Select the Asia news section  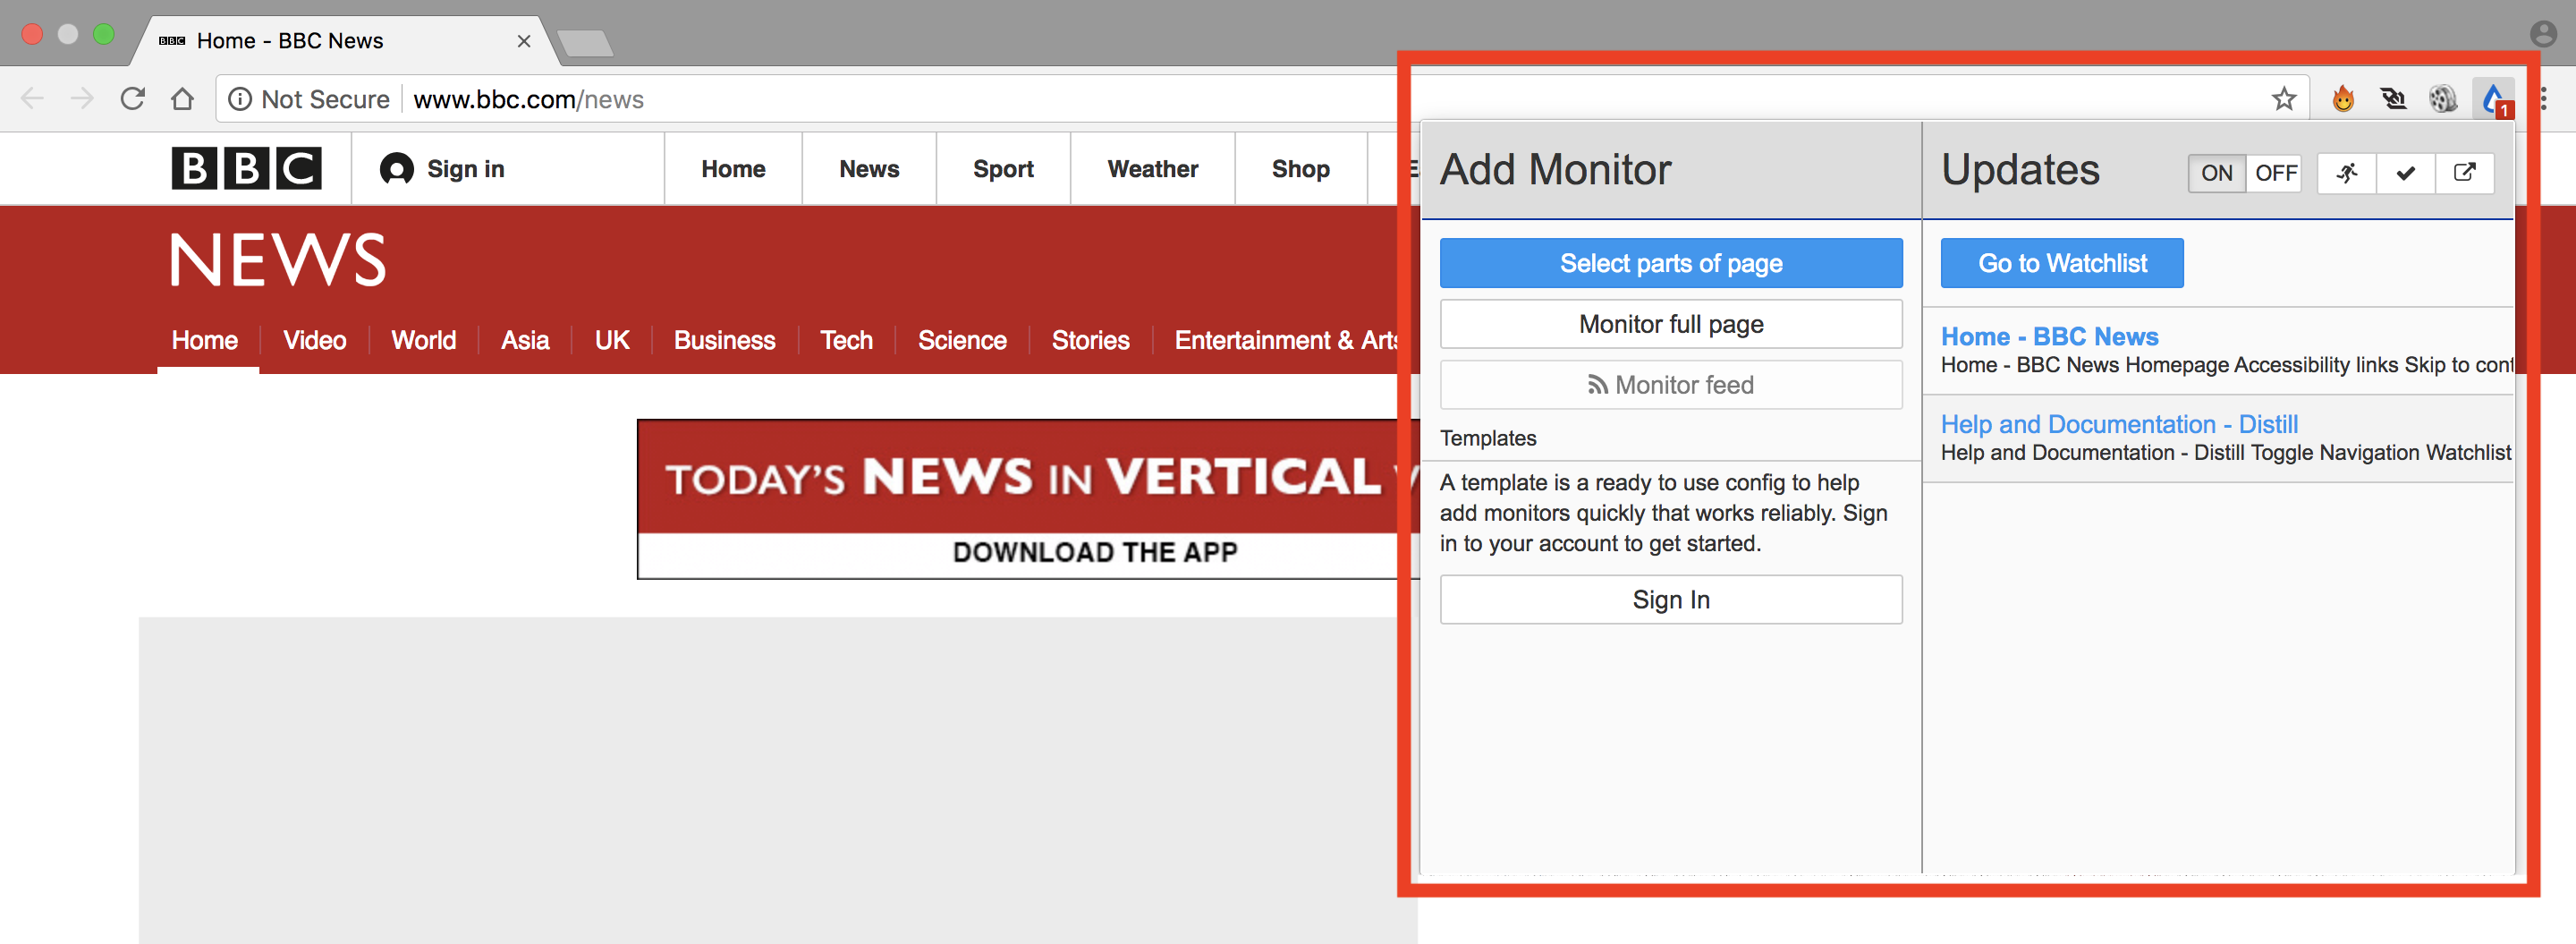click(525, 340)
